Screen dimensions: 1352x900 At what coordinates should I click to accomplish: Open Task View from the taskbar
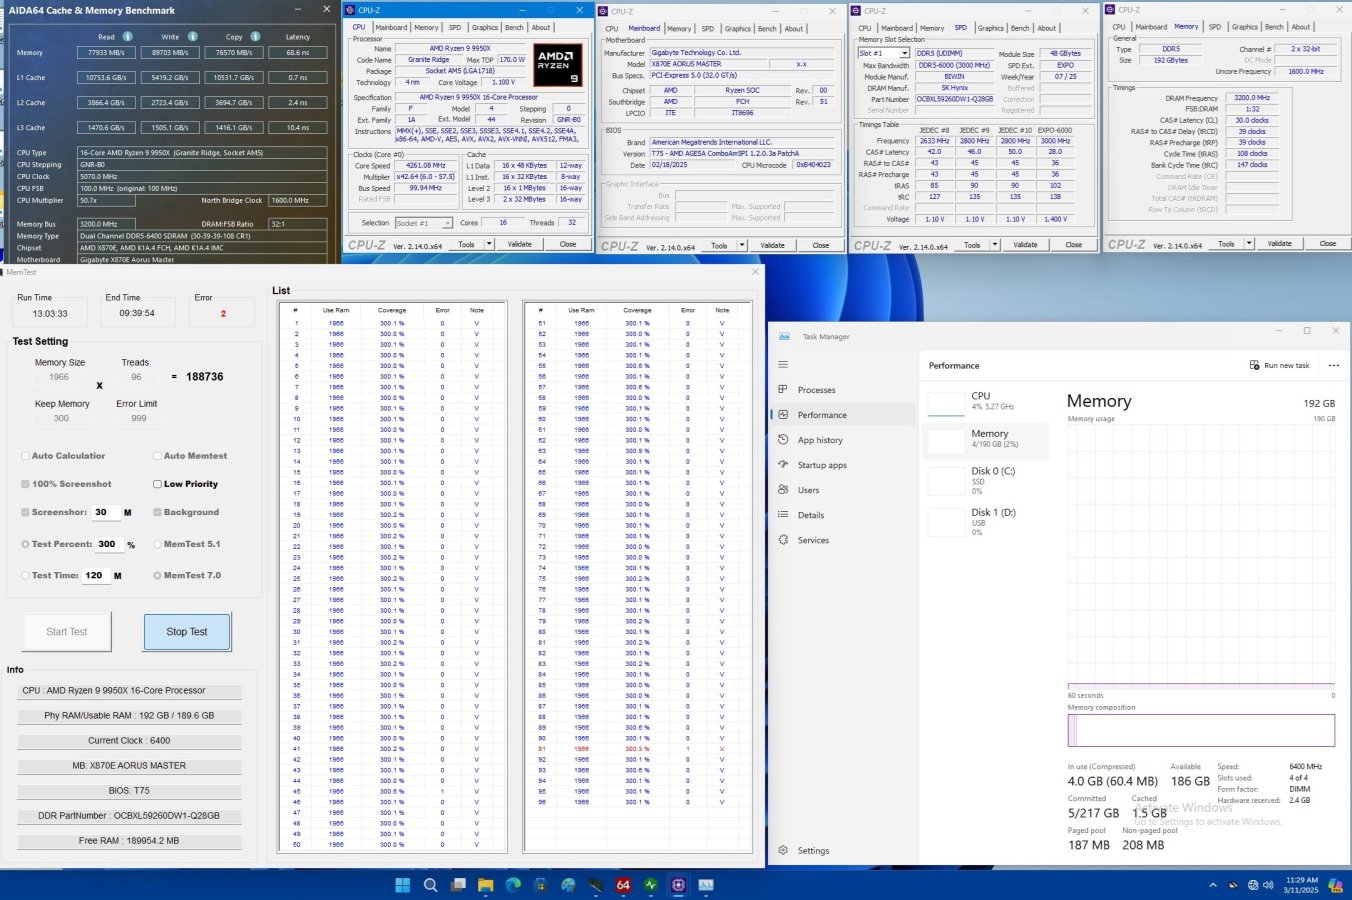458,885
